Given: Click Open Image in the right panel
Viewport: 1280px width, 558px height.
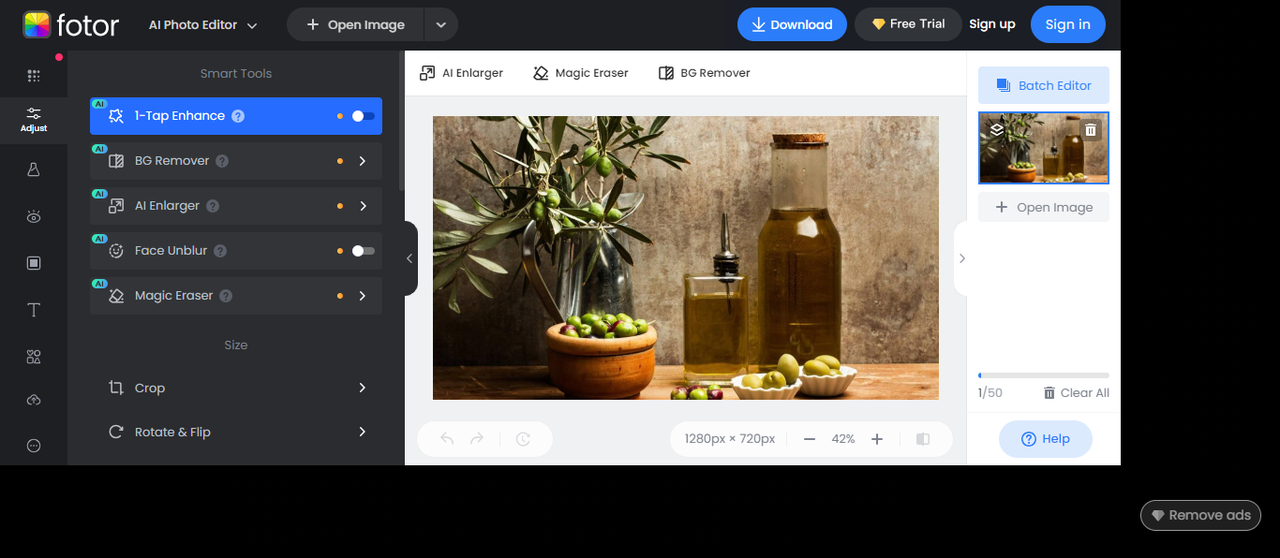Looking at the screenshot, I should [1043, 208].
